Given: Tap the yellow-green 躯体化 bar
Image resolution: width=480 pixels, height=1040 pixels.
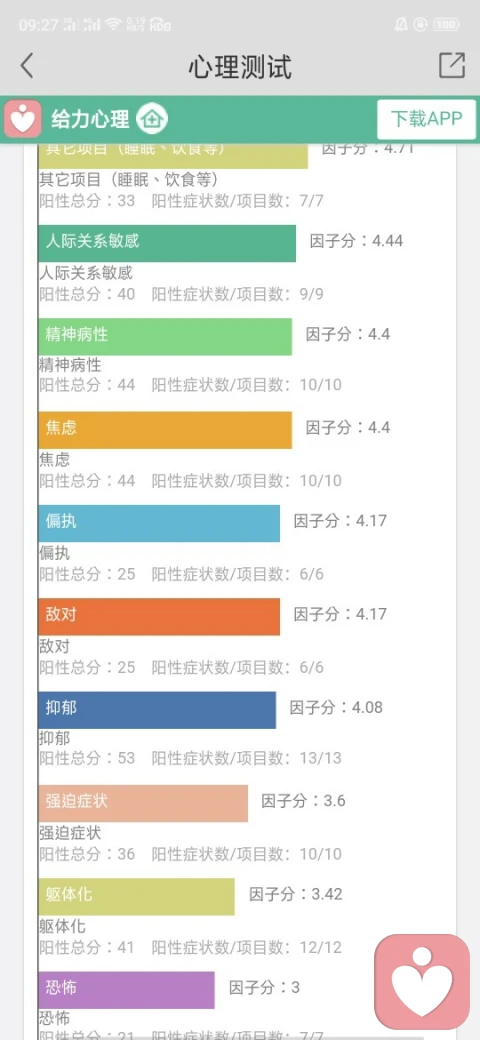Looking at the screenshot, I should pos(137,897).
